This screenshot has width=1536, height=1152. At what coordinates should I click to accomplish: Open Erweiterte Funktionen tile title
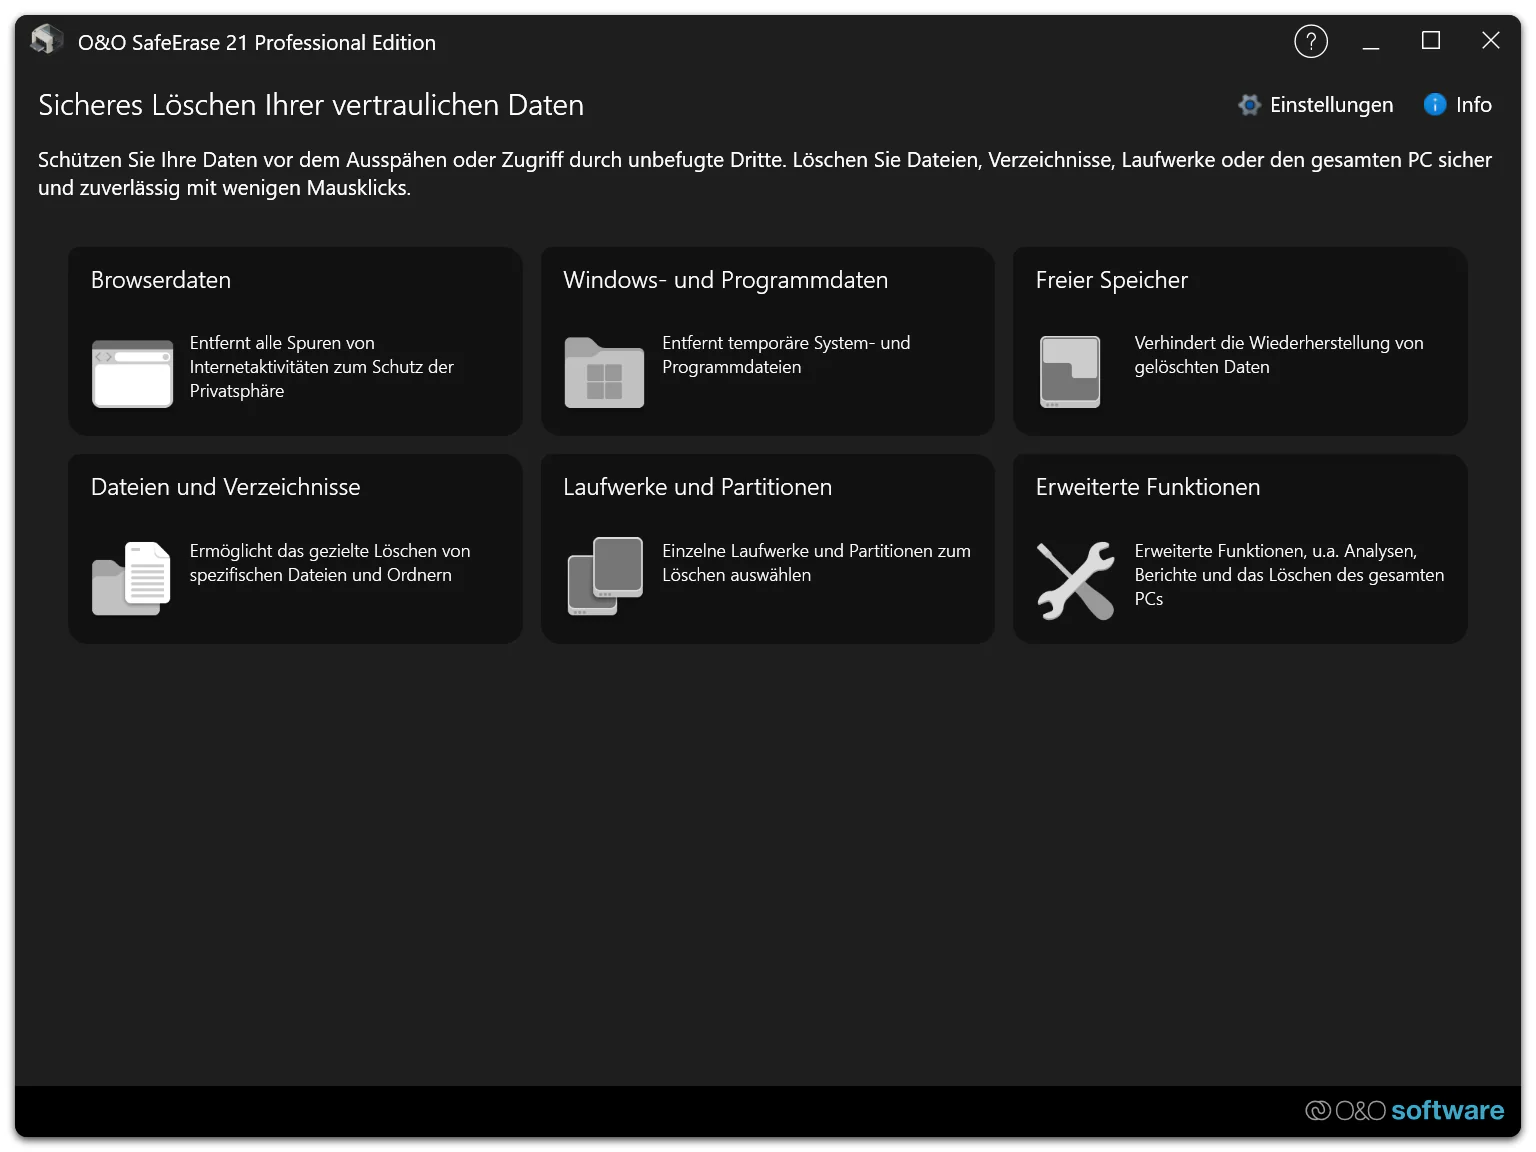(x=1148, y=487)
